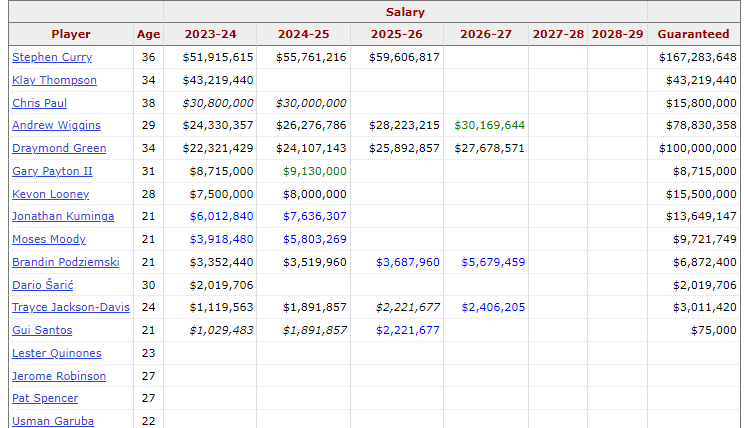Viewport: 744px width, 428px height.
Task: Select the Gui Santos link
Action: tap(42, 330)
